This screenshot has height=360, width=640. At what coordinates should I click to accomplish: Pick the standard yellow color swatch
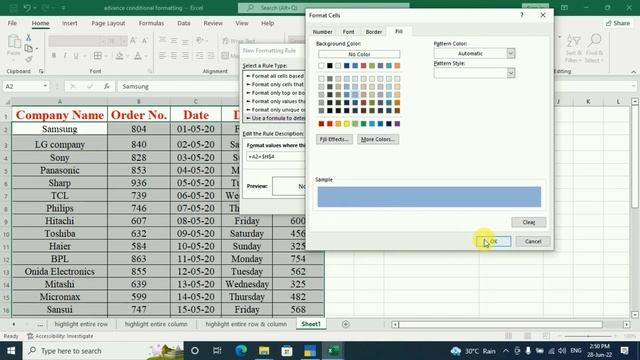(x=347, y=124)
